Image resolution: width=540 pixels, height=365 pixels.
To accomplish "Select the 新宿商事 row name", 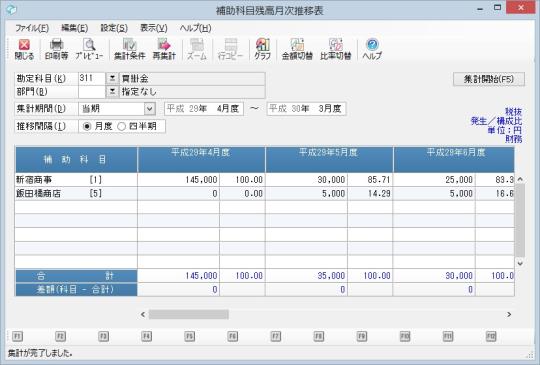I will pos(34,180).
